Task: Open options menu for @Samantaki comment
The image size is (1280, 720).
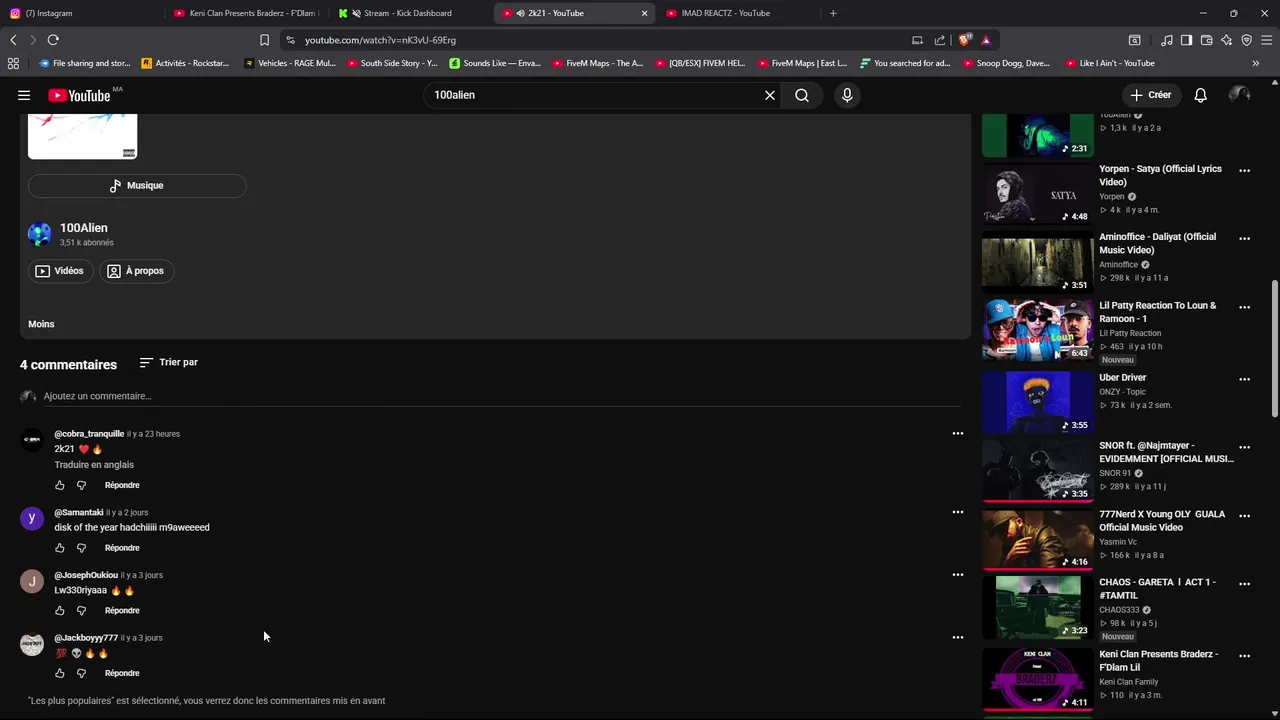Action: coord(958,512)
